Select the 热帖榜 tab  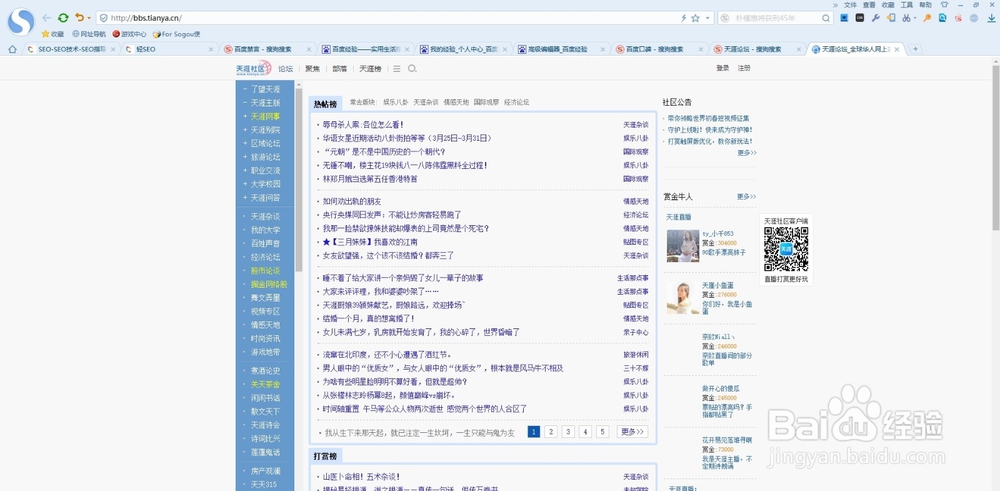[325, 104]
